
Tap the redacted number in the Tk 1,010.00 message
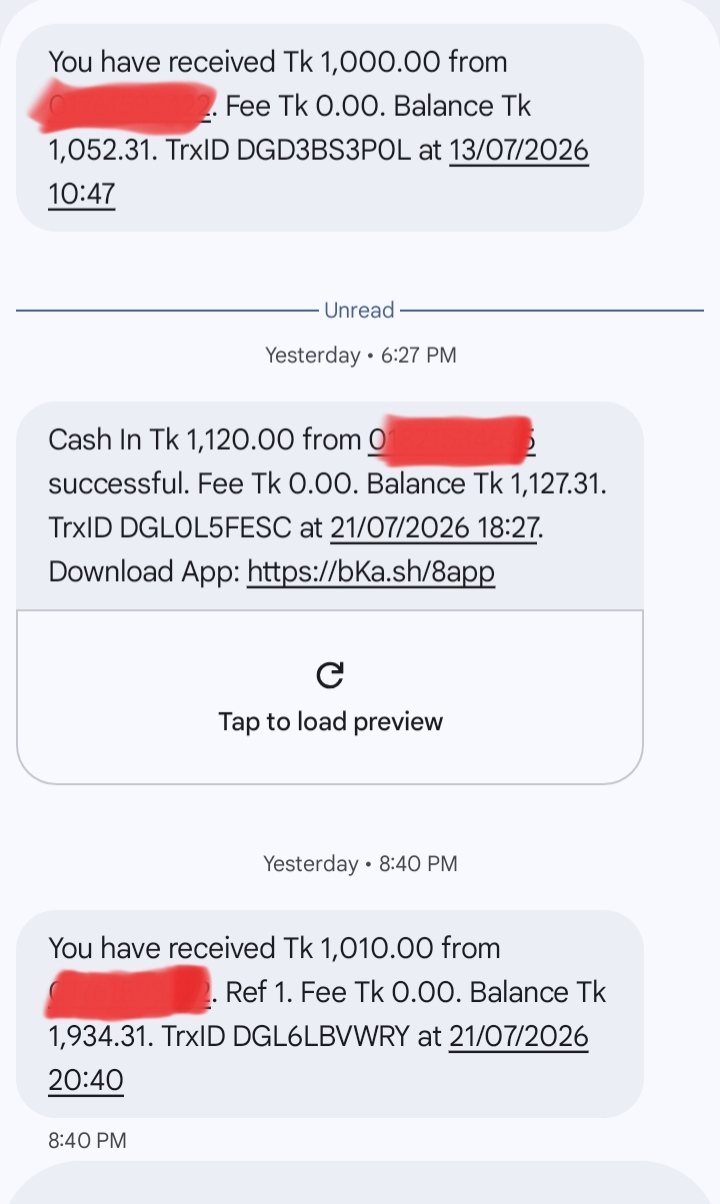point(128,992)
